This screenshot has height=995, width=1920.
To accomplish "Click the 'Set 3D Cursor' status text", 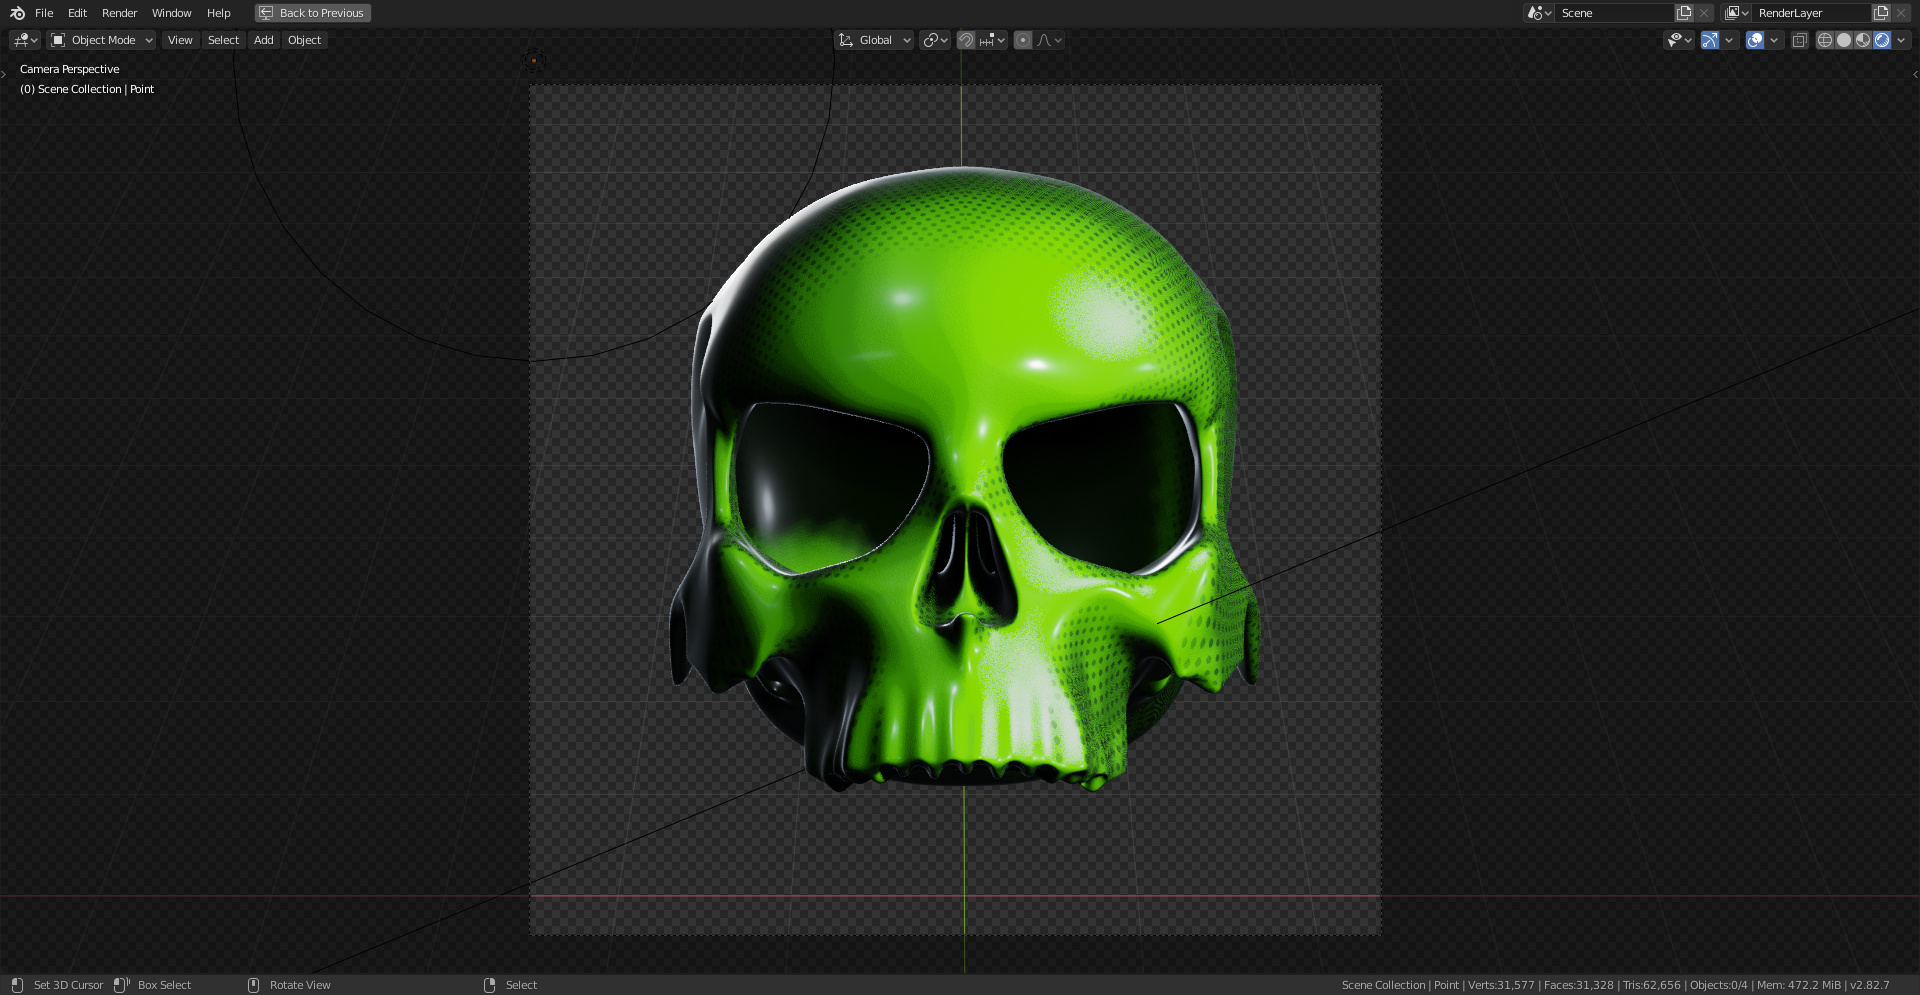I will 68,985.
